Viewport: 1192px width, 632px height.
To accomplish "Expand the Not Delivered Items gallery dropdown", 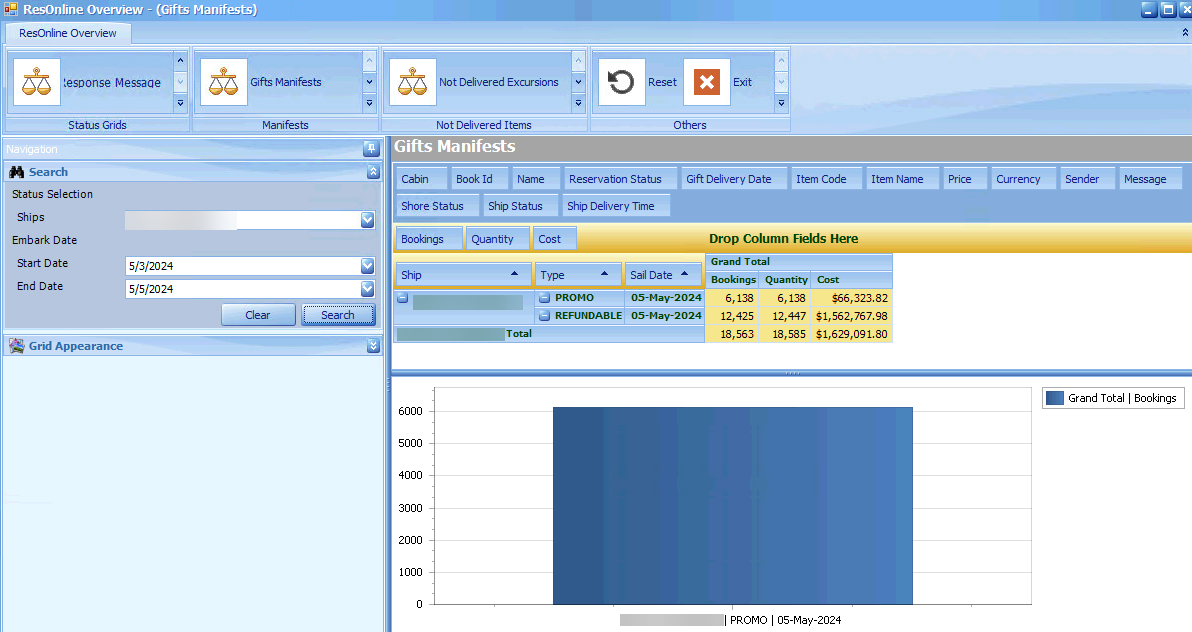I will click(x=578, y=103).
